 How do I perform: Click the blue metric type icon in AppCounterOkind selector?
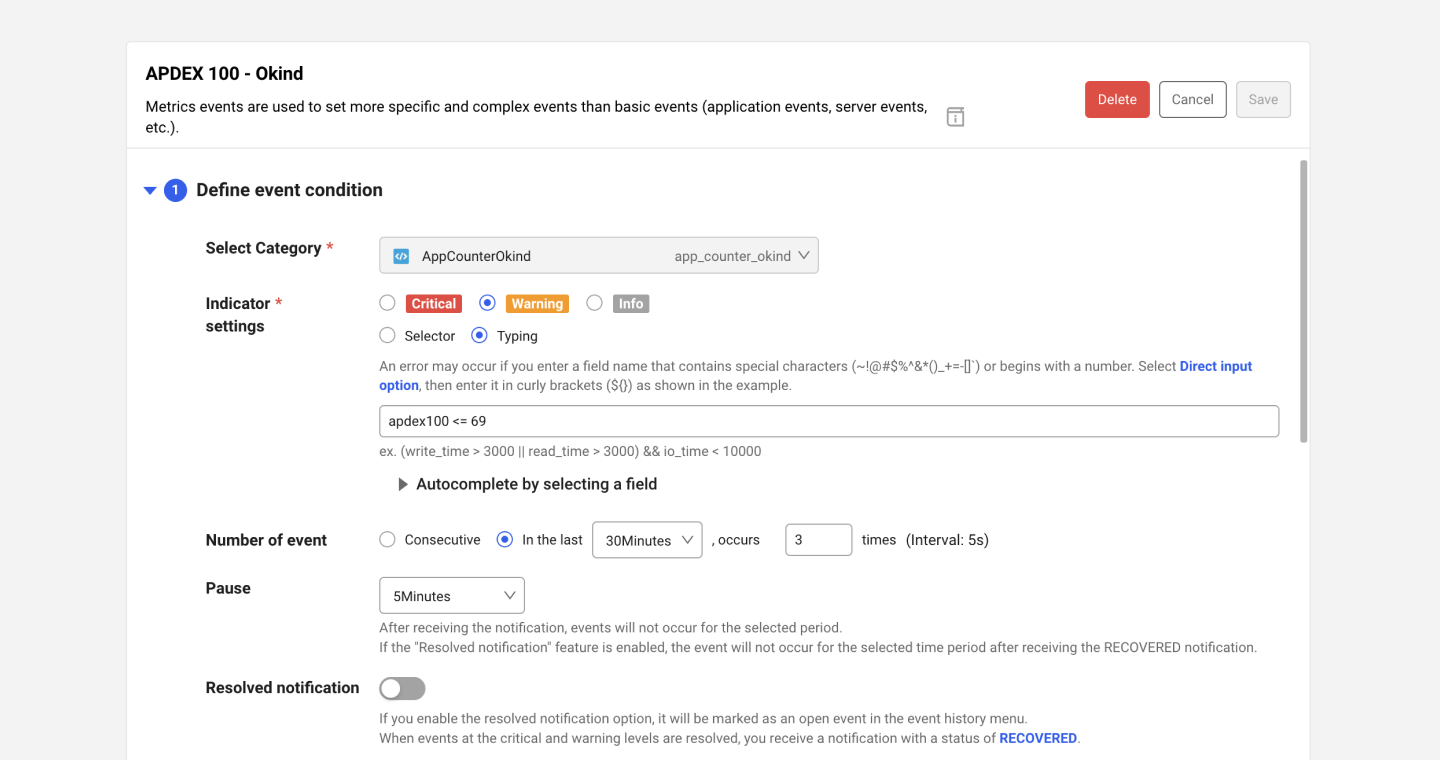coord(400,255)
